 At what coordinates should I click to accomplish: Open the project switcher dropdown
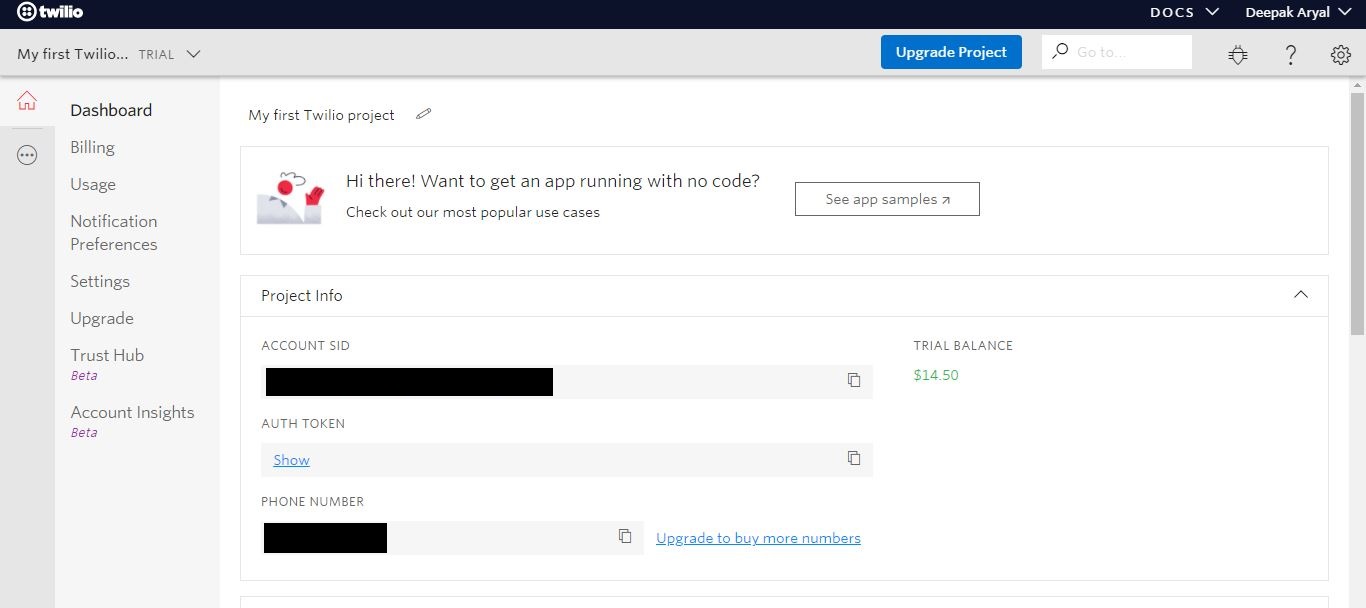tap(109, 54)
